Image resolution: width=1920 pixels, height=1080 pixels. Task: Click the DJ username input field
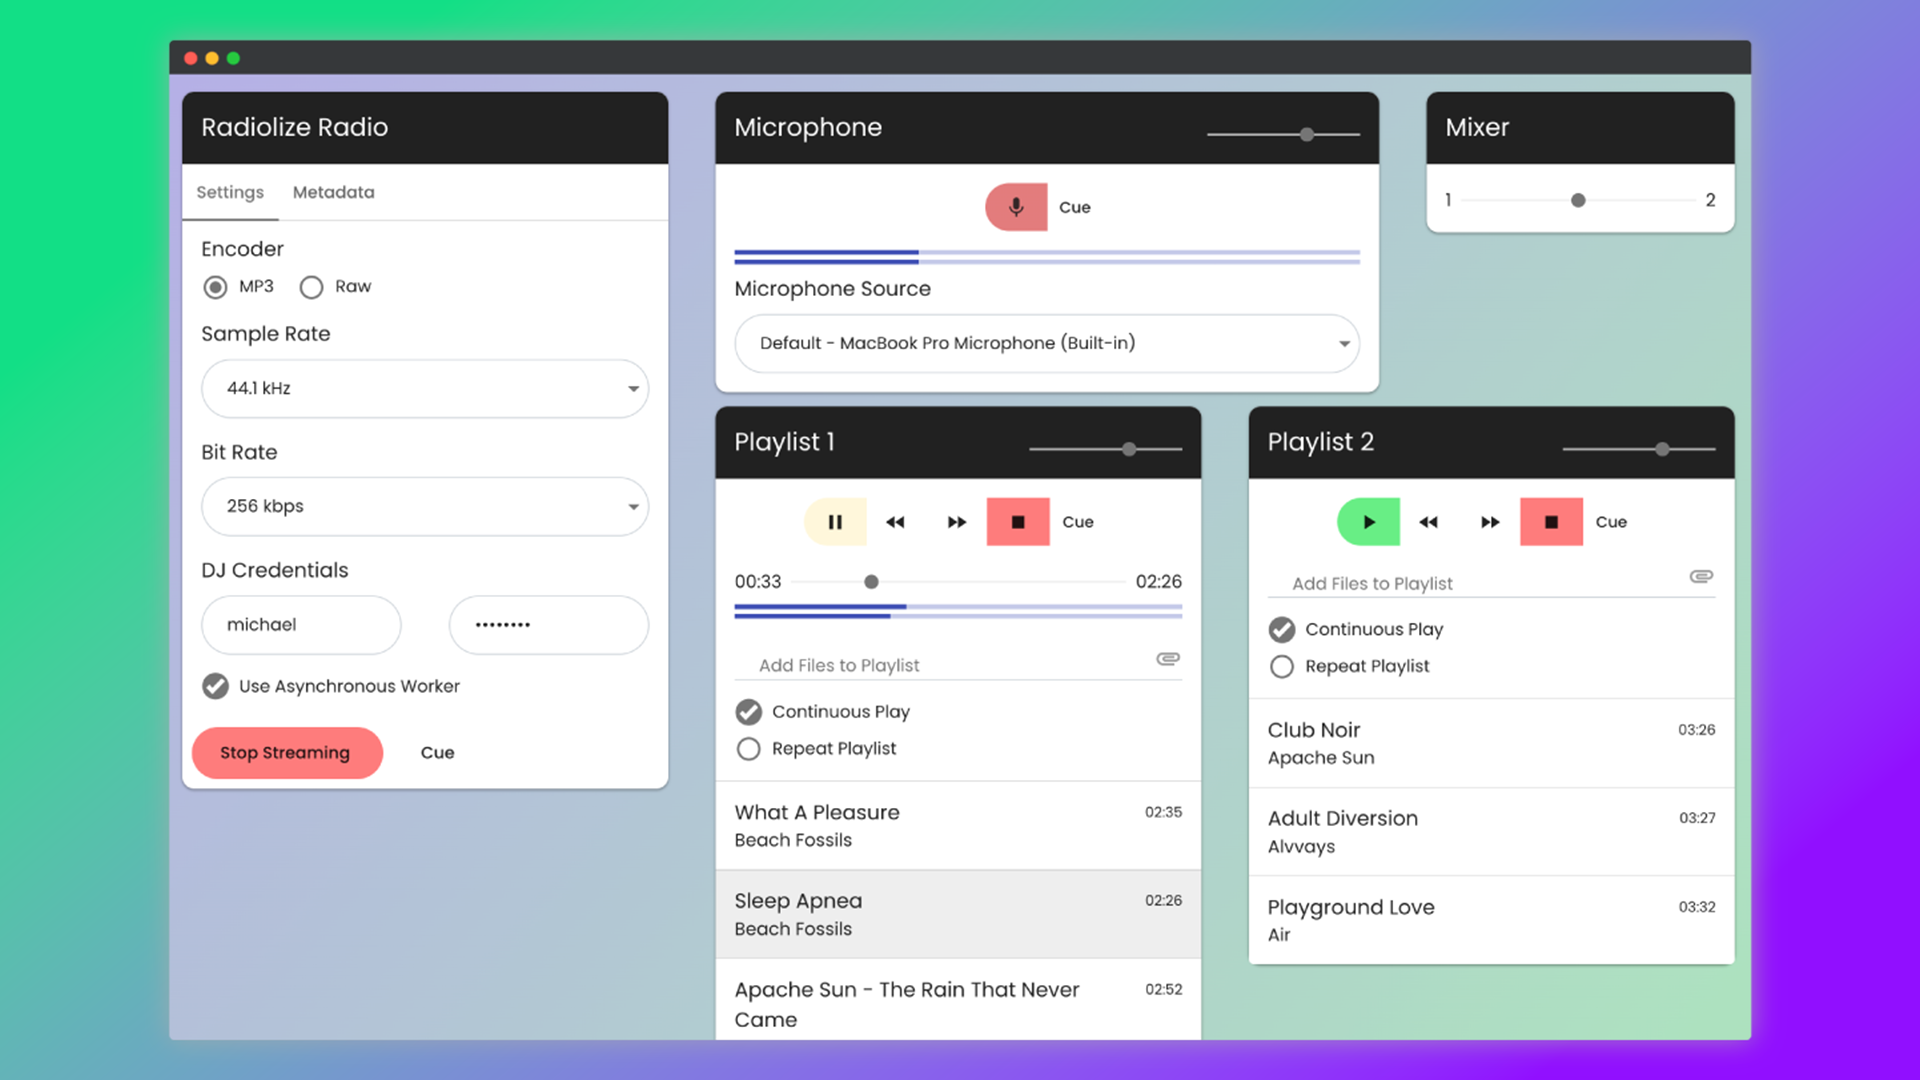tap(302, 624)
